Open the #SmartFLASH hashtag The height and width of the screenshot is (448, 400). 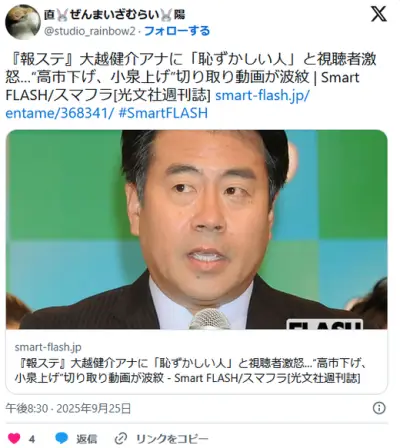pos(163,113)
